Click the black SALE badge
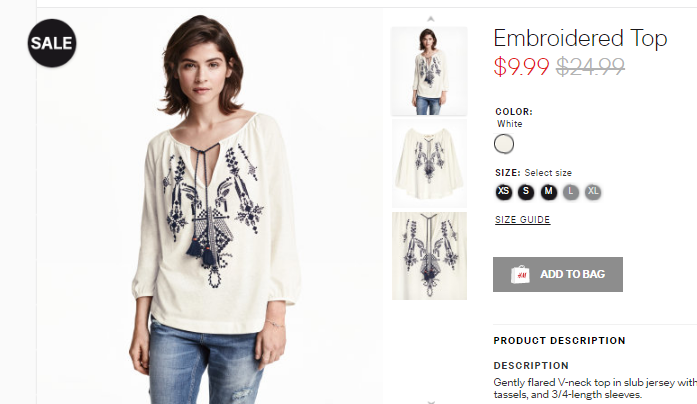 (x=52, y=43)
